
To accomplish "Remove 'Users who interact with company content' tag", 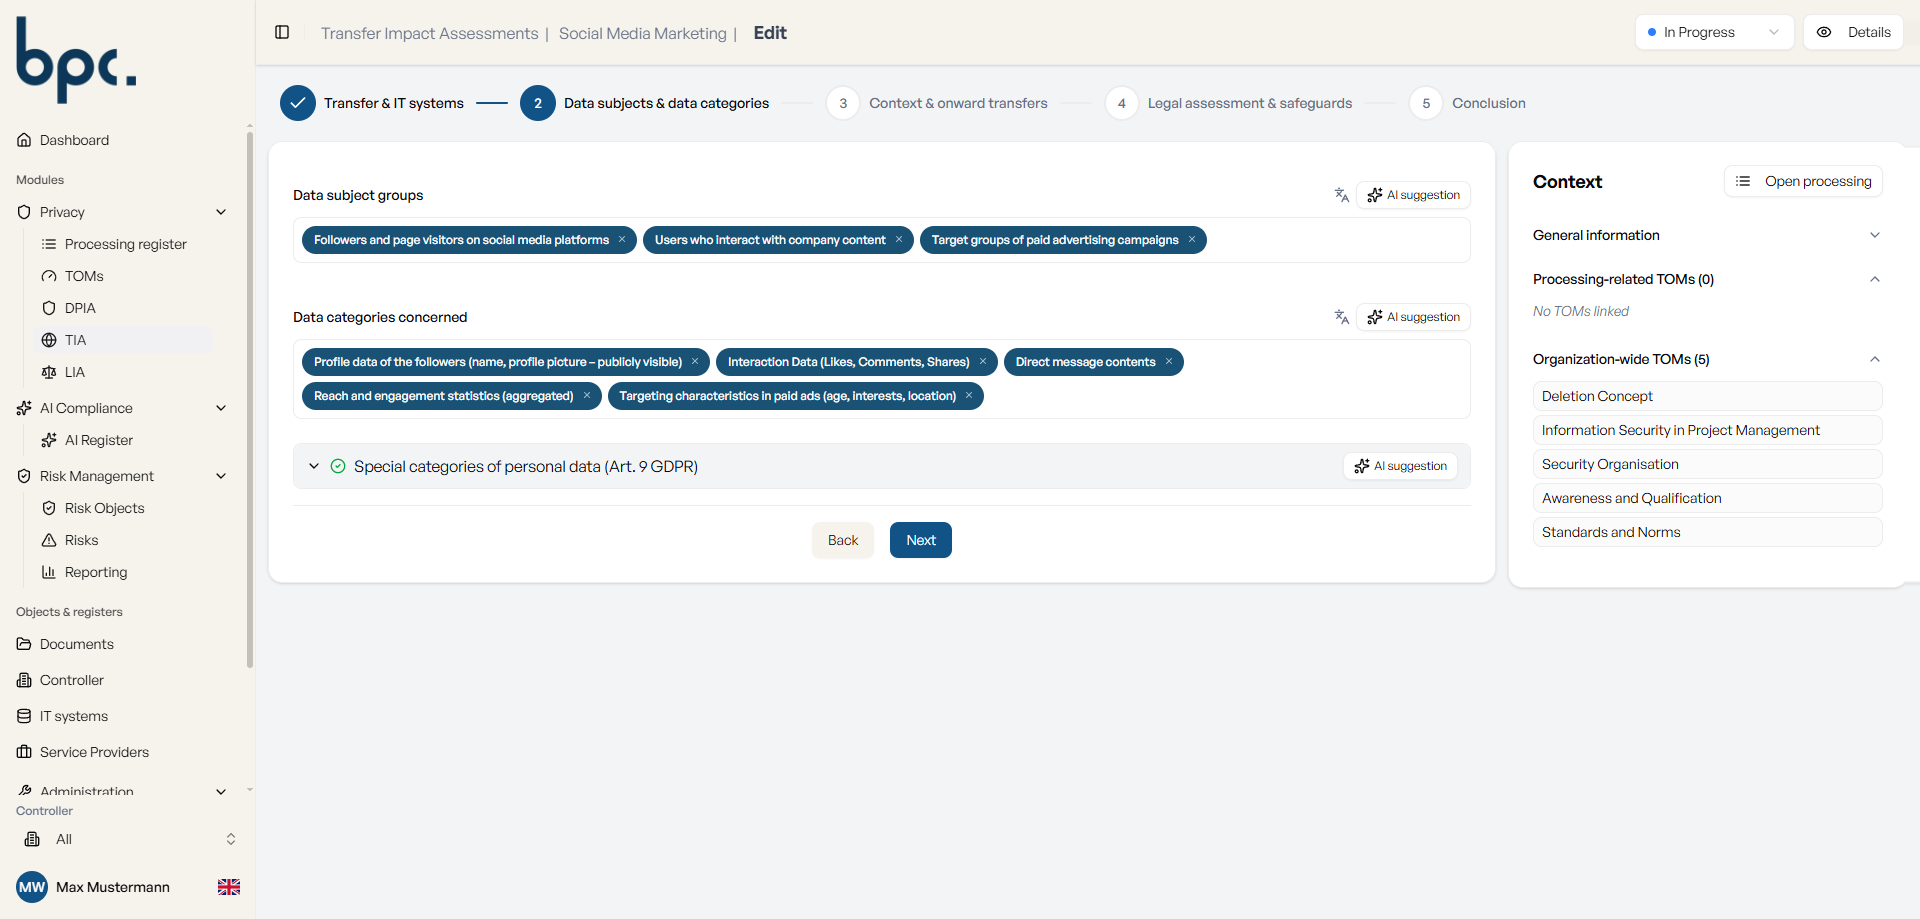I will coord(899,240).
